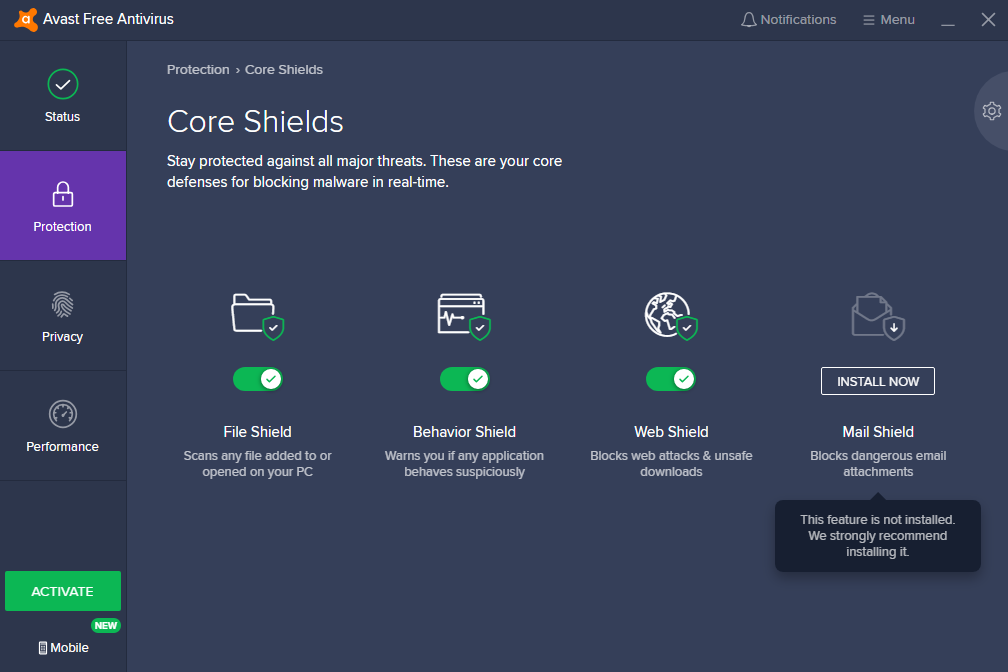This screenshot has width=1008, height=672.
Task: Click the Core Shields breadcrumb
Action: [284, 69]
